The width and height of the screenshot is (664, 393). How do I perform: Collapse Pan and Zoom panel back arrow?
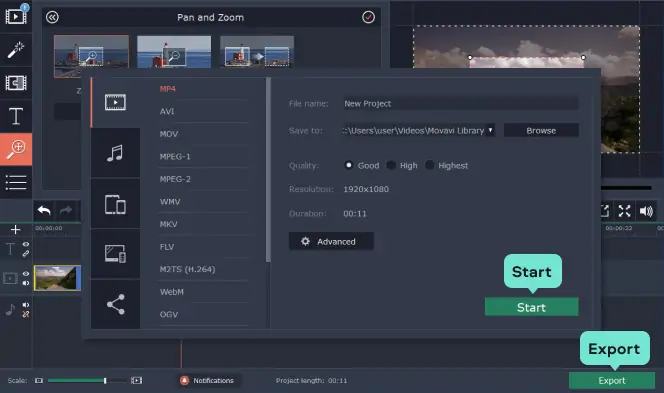point(53,17)
